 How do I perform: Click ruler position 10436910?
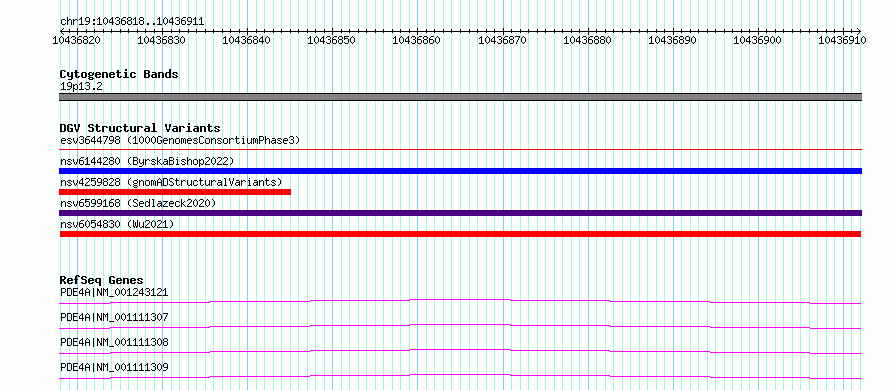842,40
